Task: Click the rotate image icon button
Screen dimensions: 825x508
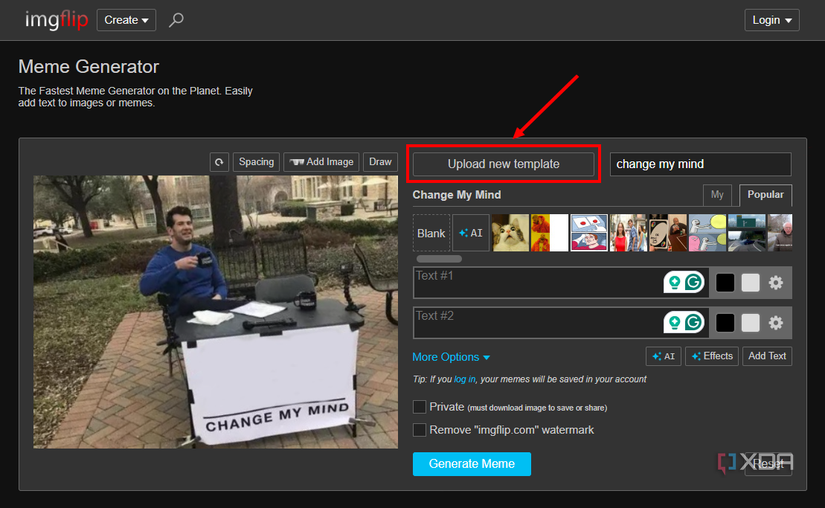Action: tap(219, 162)
